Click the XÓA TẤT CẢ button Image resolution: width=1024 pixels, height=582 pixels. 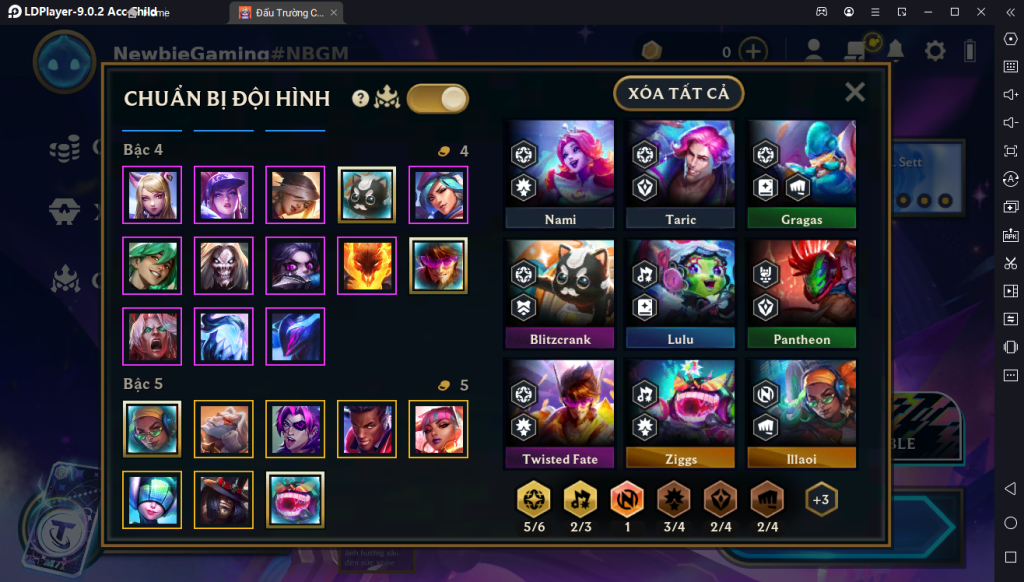point(679,93)
